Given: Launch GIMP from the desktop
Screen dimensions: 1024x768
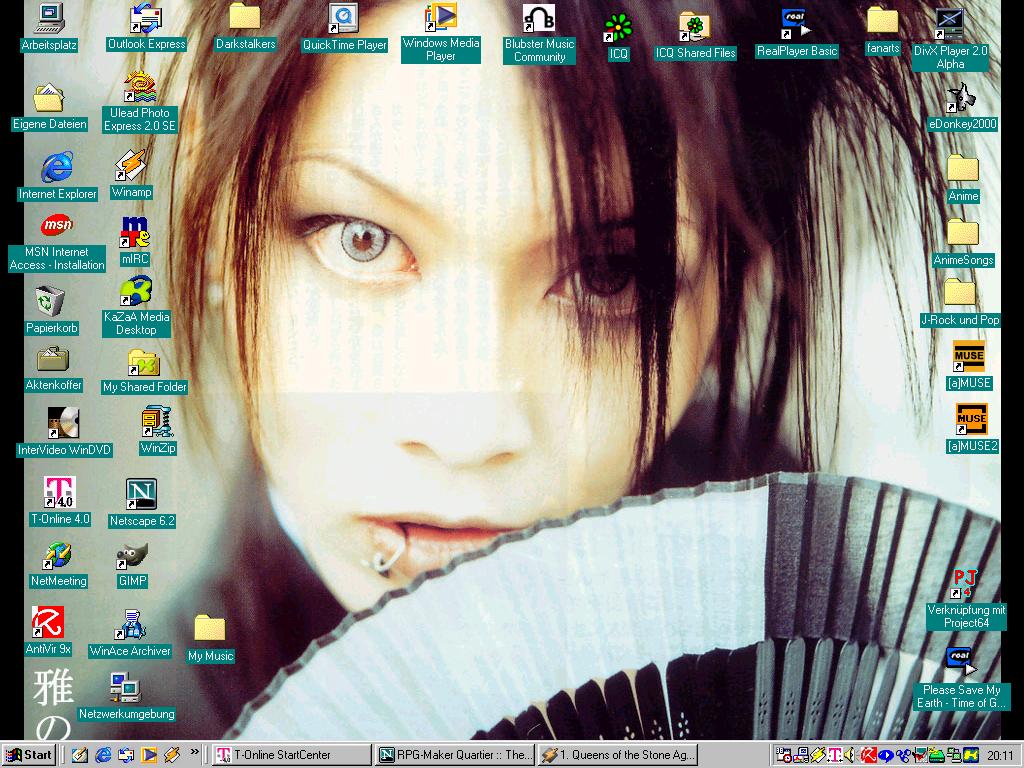Looking at the screenshot, I should pyautogui.click(x=133, y=566).
